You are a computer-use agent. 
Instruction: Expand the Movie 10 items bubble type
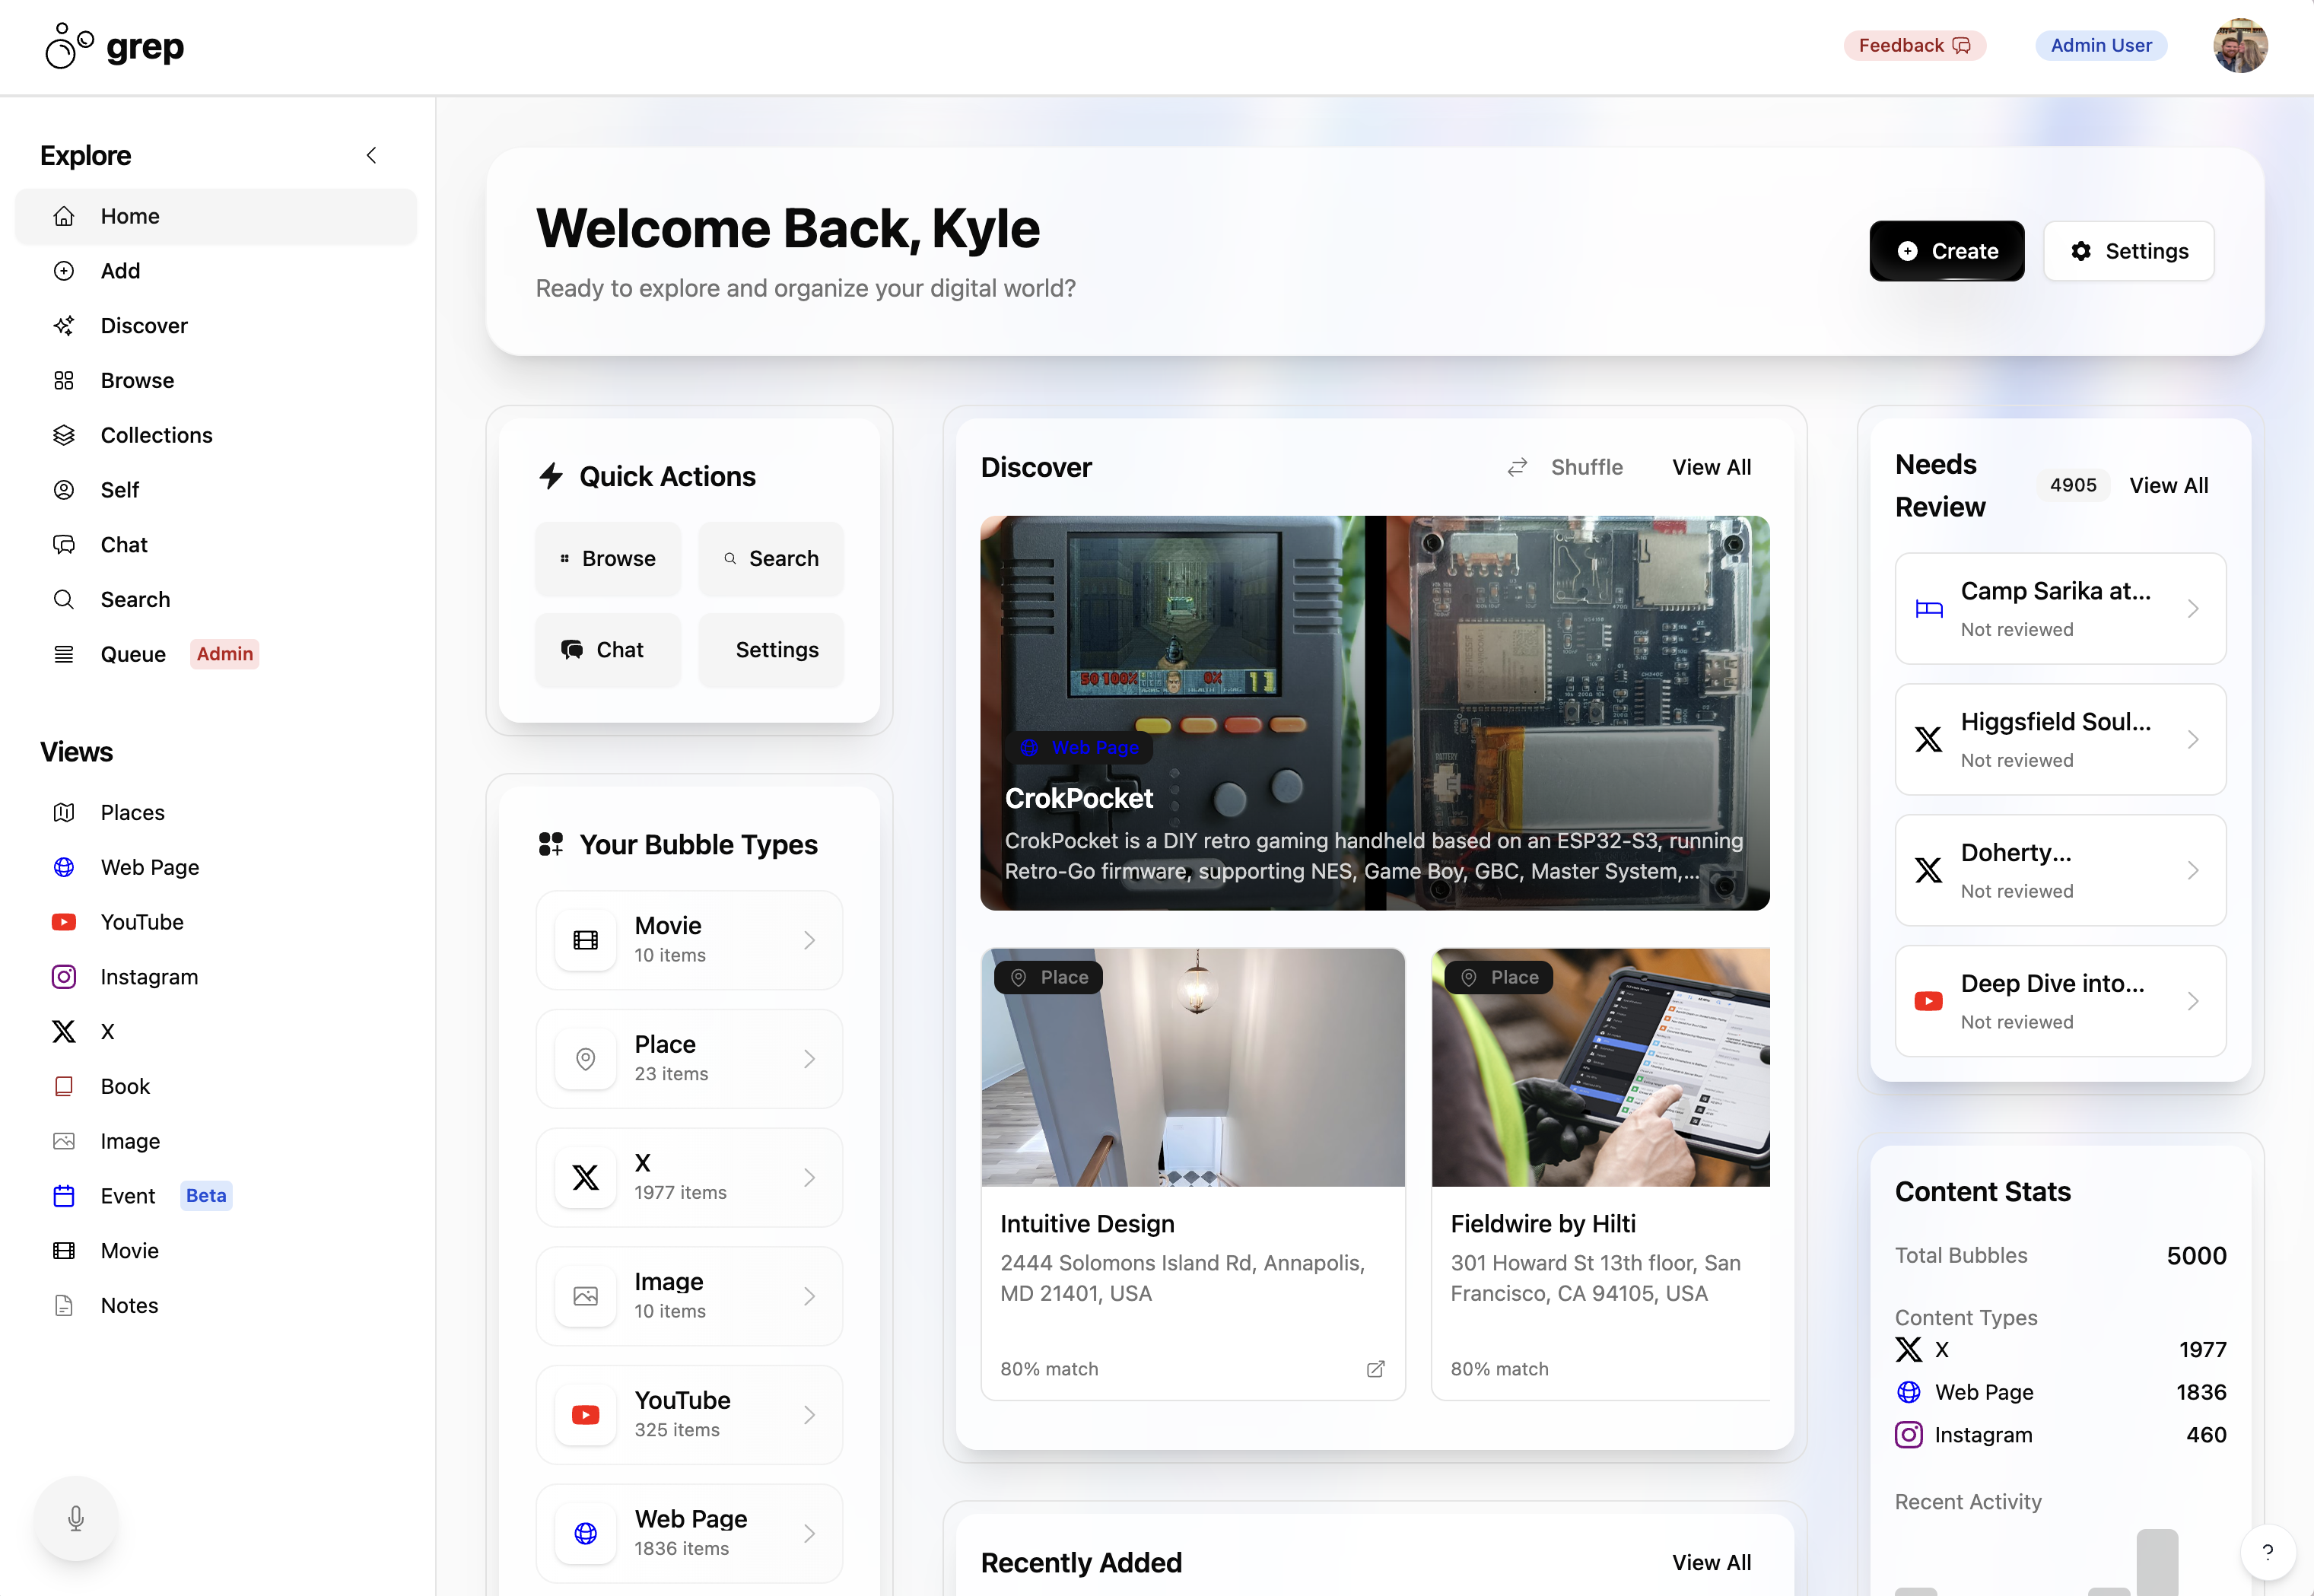[690, 940]
